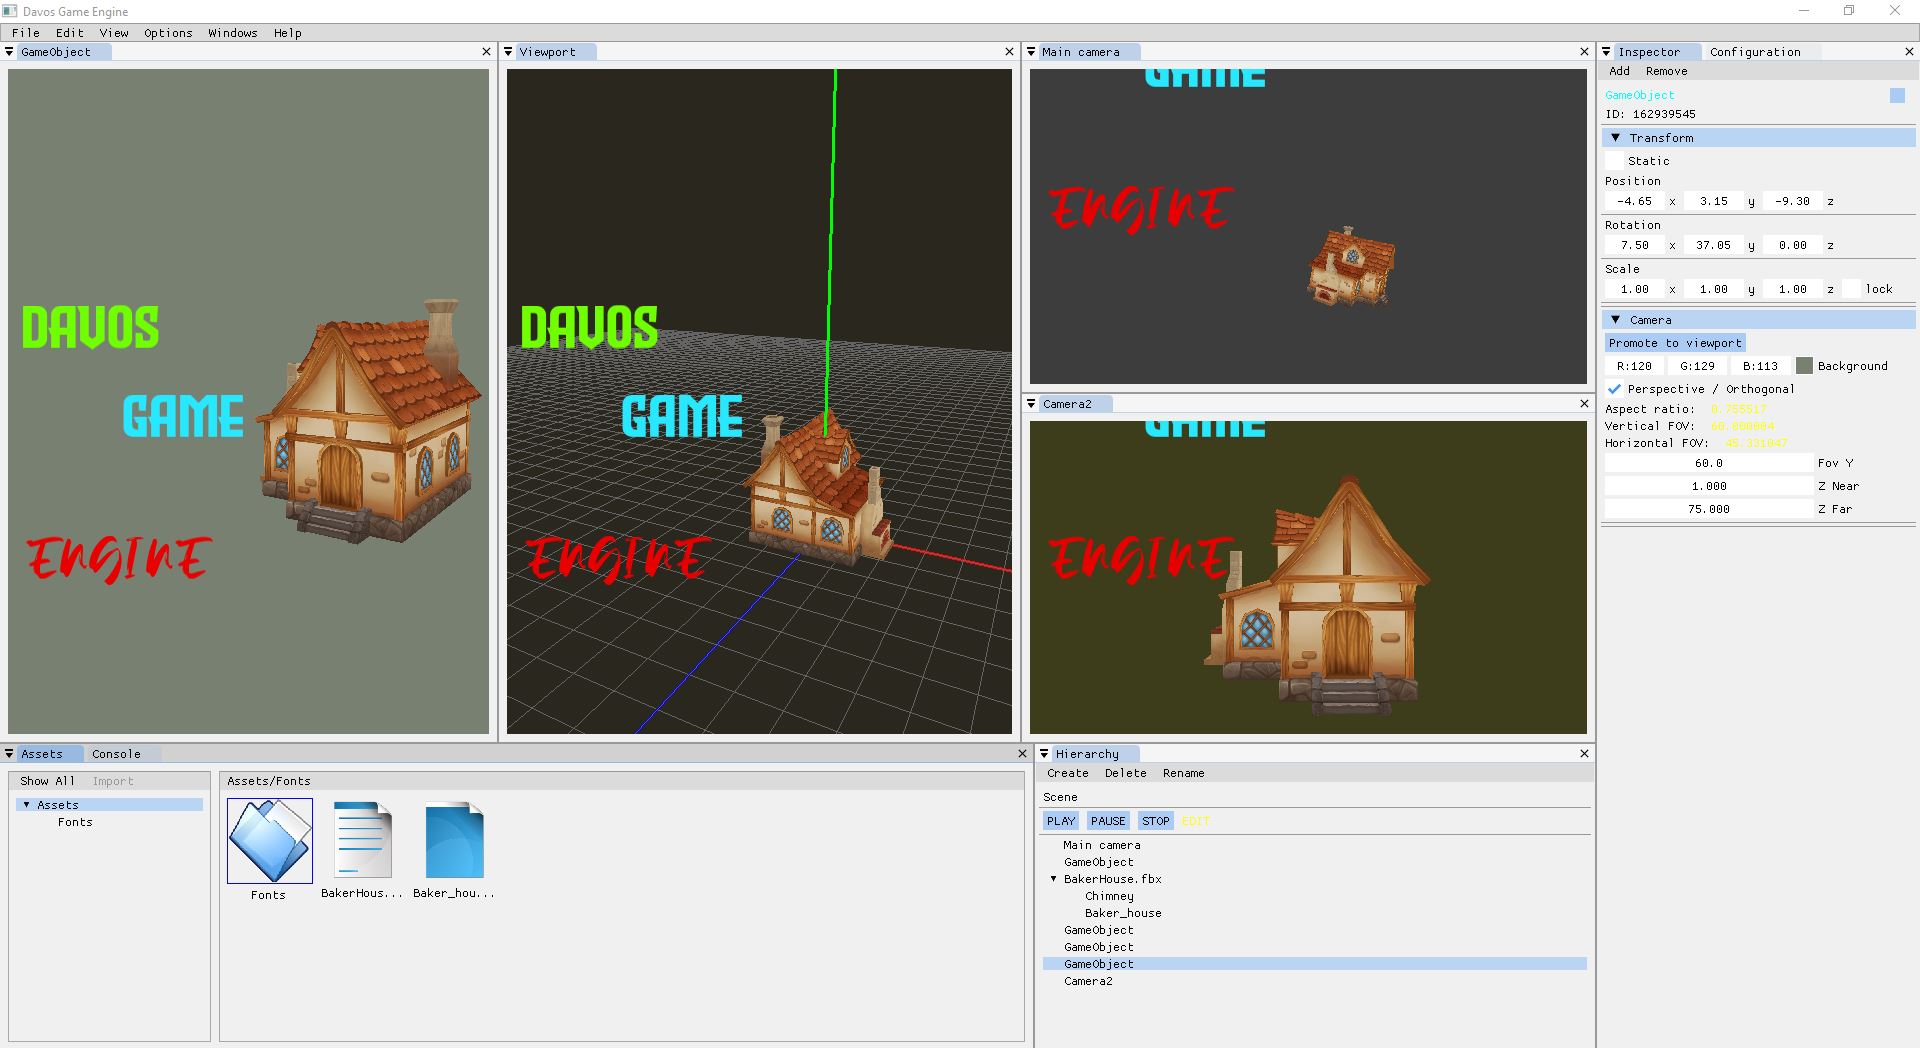Select Chimney in Hierarchy
The width and height of the screenshot is (1920, 1048).
pyautogui.click(x=1110, y=896)
